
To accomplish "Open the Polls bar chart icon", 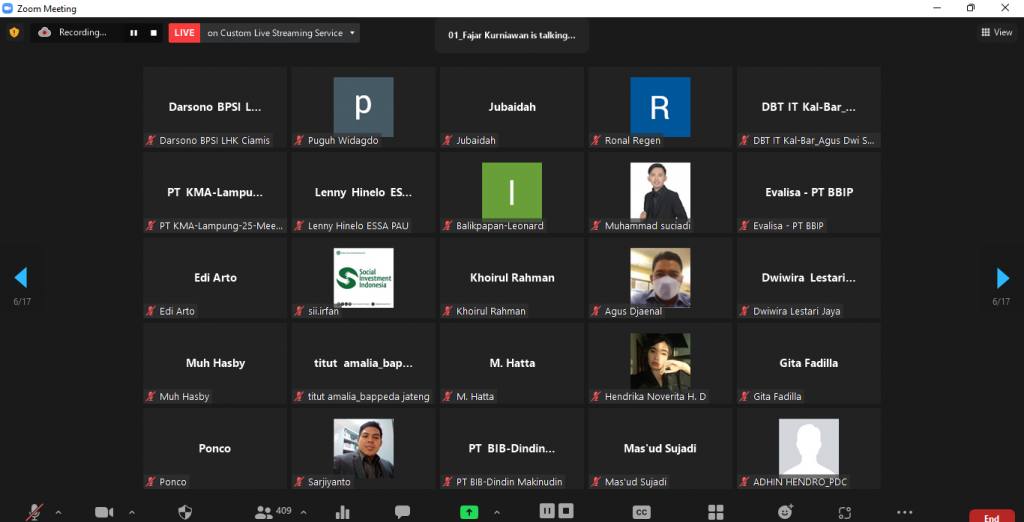I will pyautogui.click(x=343, y=512).
